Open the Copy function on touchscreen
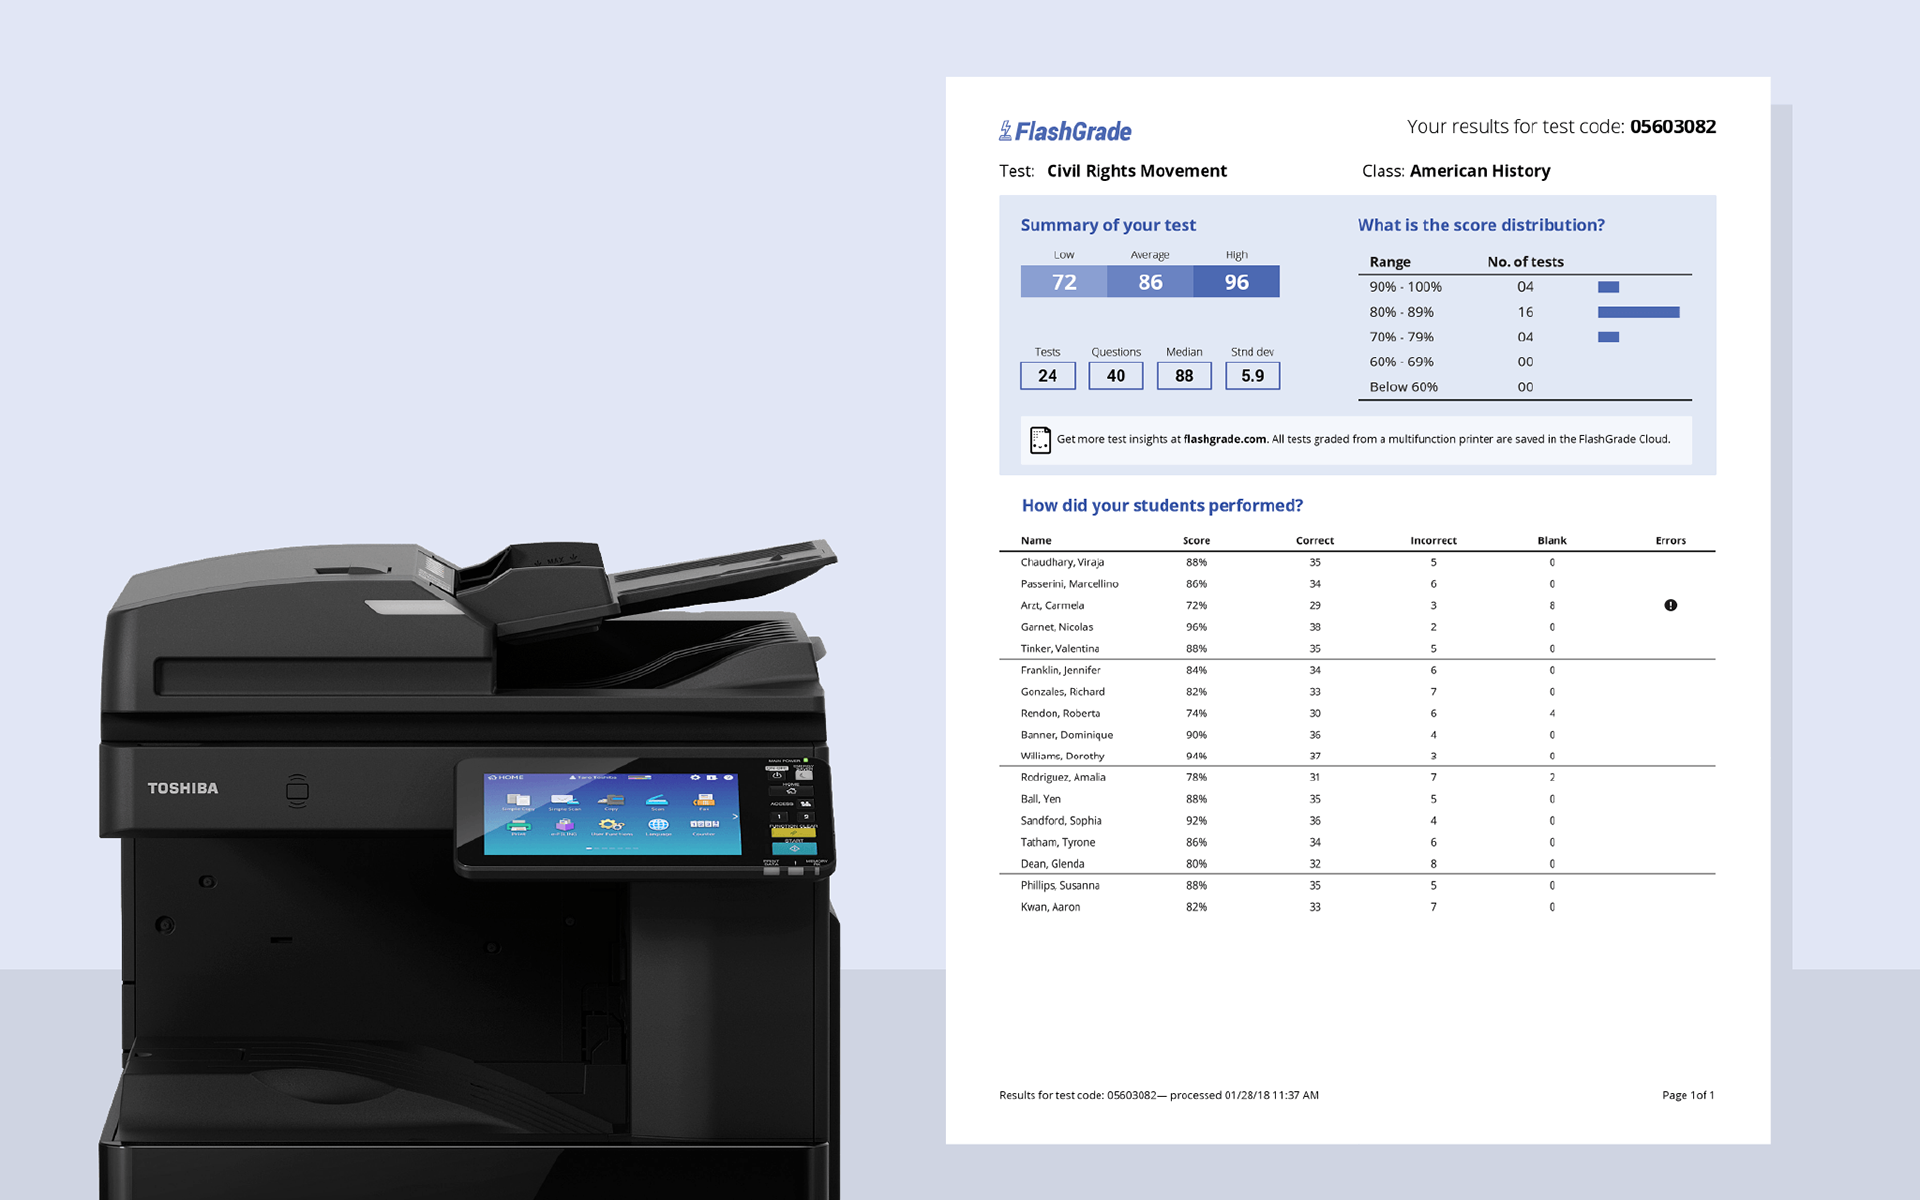This screenshot has width=1920, height=1200. [611, 800]
